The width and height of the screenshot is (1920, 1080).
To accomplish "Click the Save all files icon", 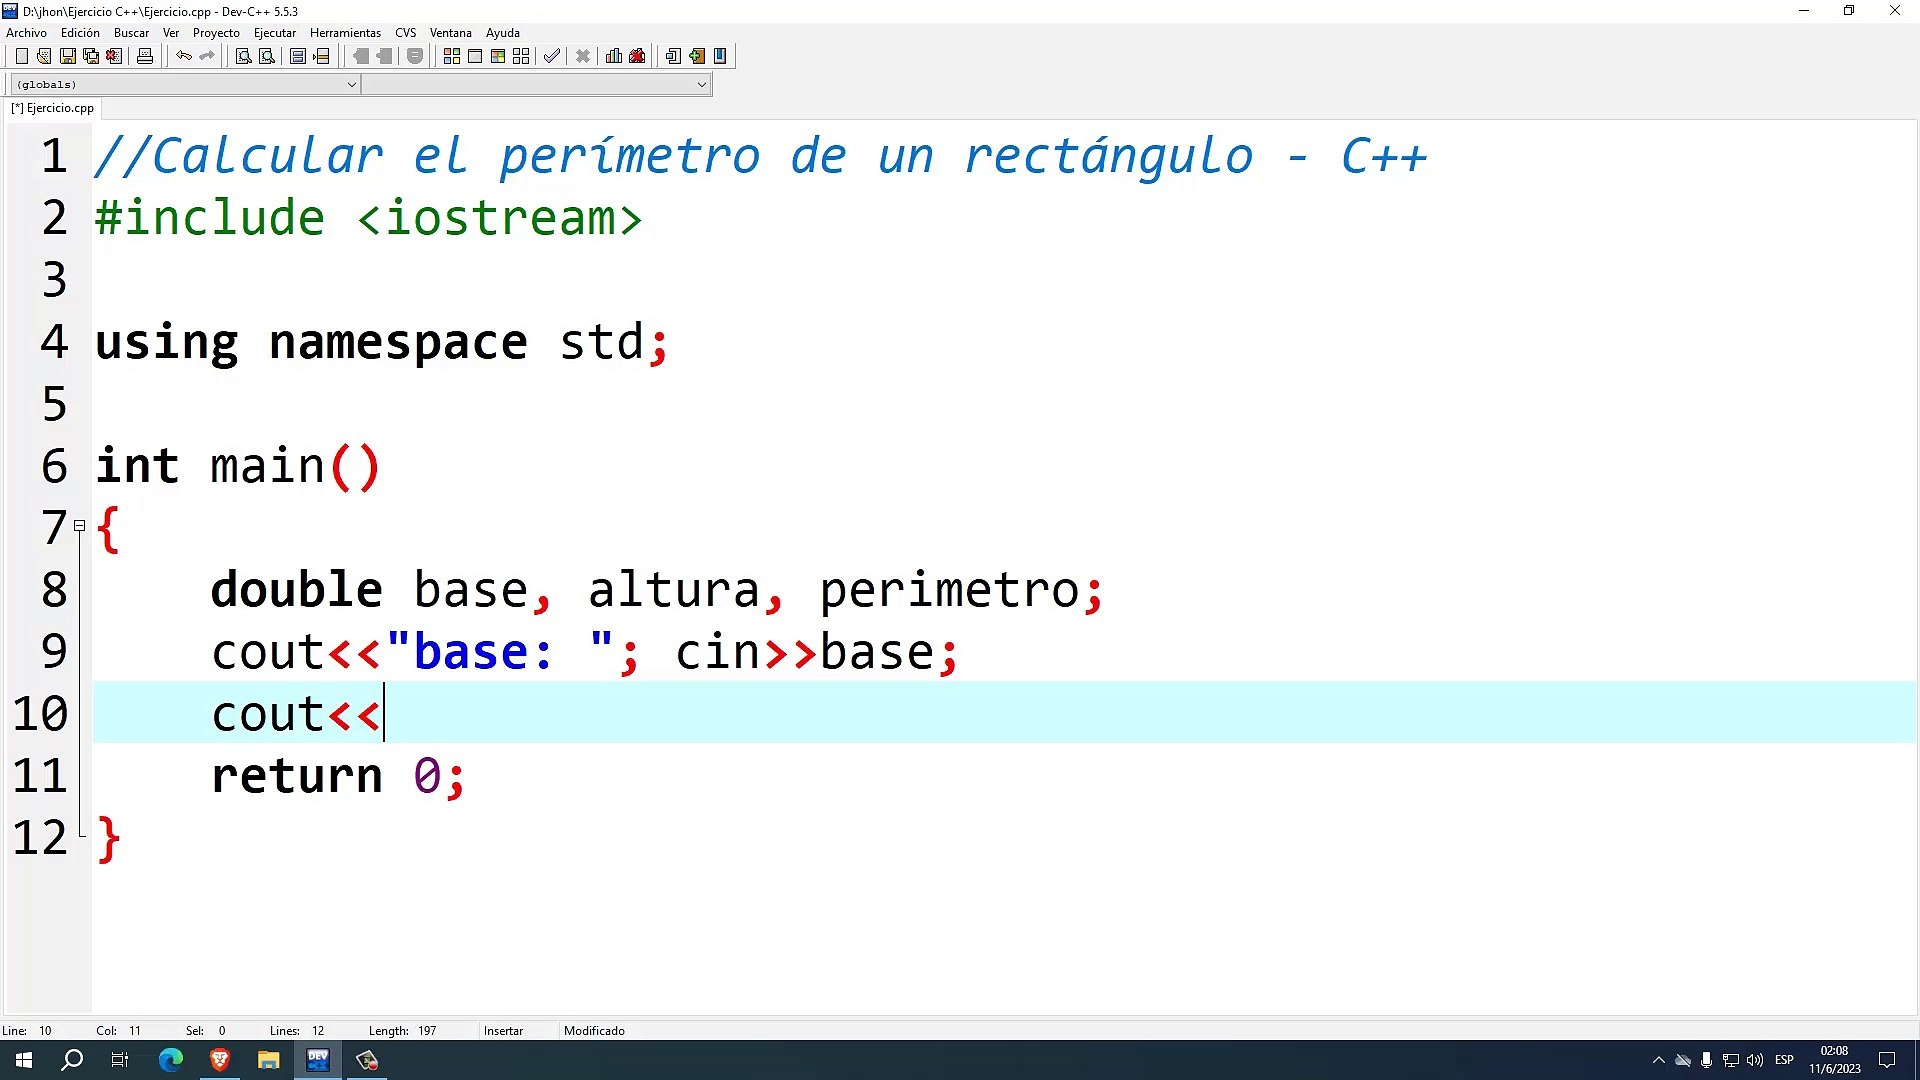I will pos(91,57).
